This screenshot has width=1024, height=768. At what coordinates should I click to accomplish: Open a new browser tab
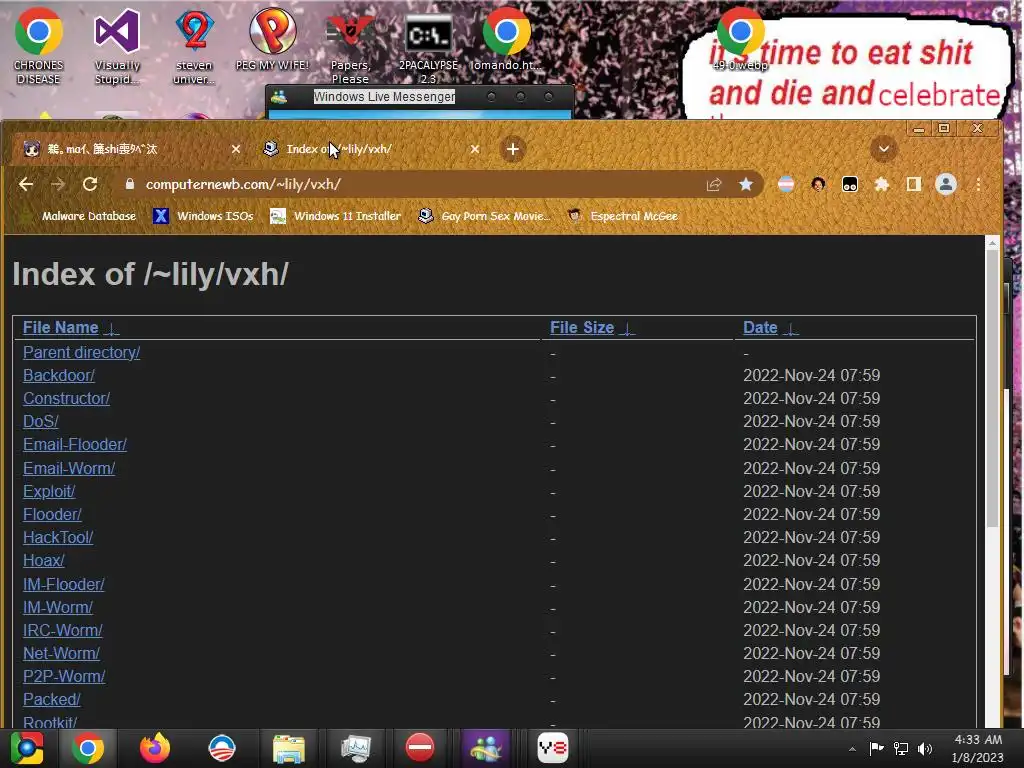pyautogui.click(x=513, y=150)
